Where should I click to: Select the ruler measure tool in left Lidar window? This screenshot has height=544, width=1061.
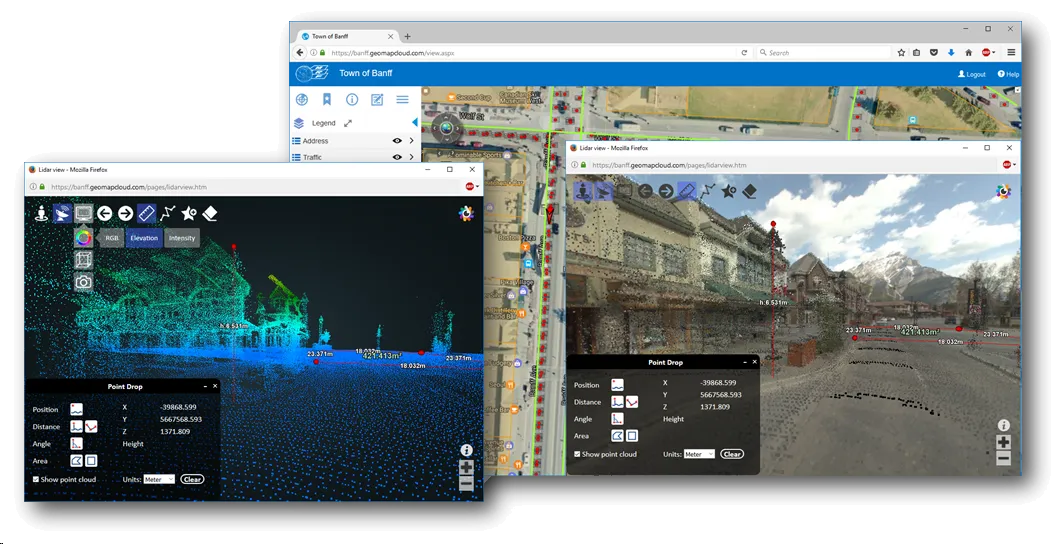pyautogui.click(x=146, y=214)
